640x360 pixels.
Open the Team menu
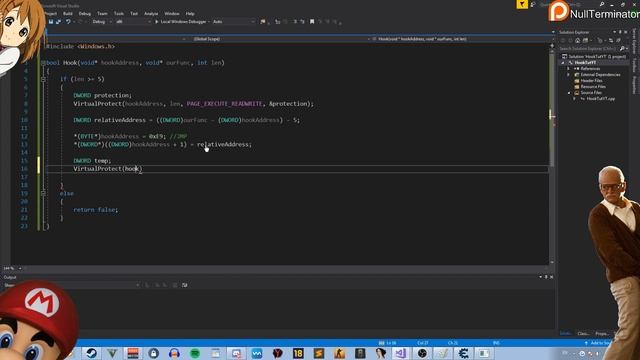102,13
